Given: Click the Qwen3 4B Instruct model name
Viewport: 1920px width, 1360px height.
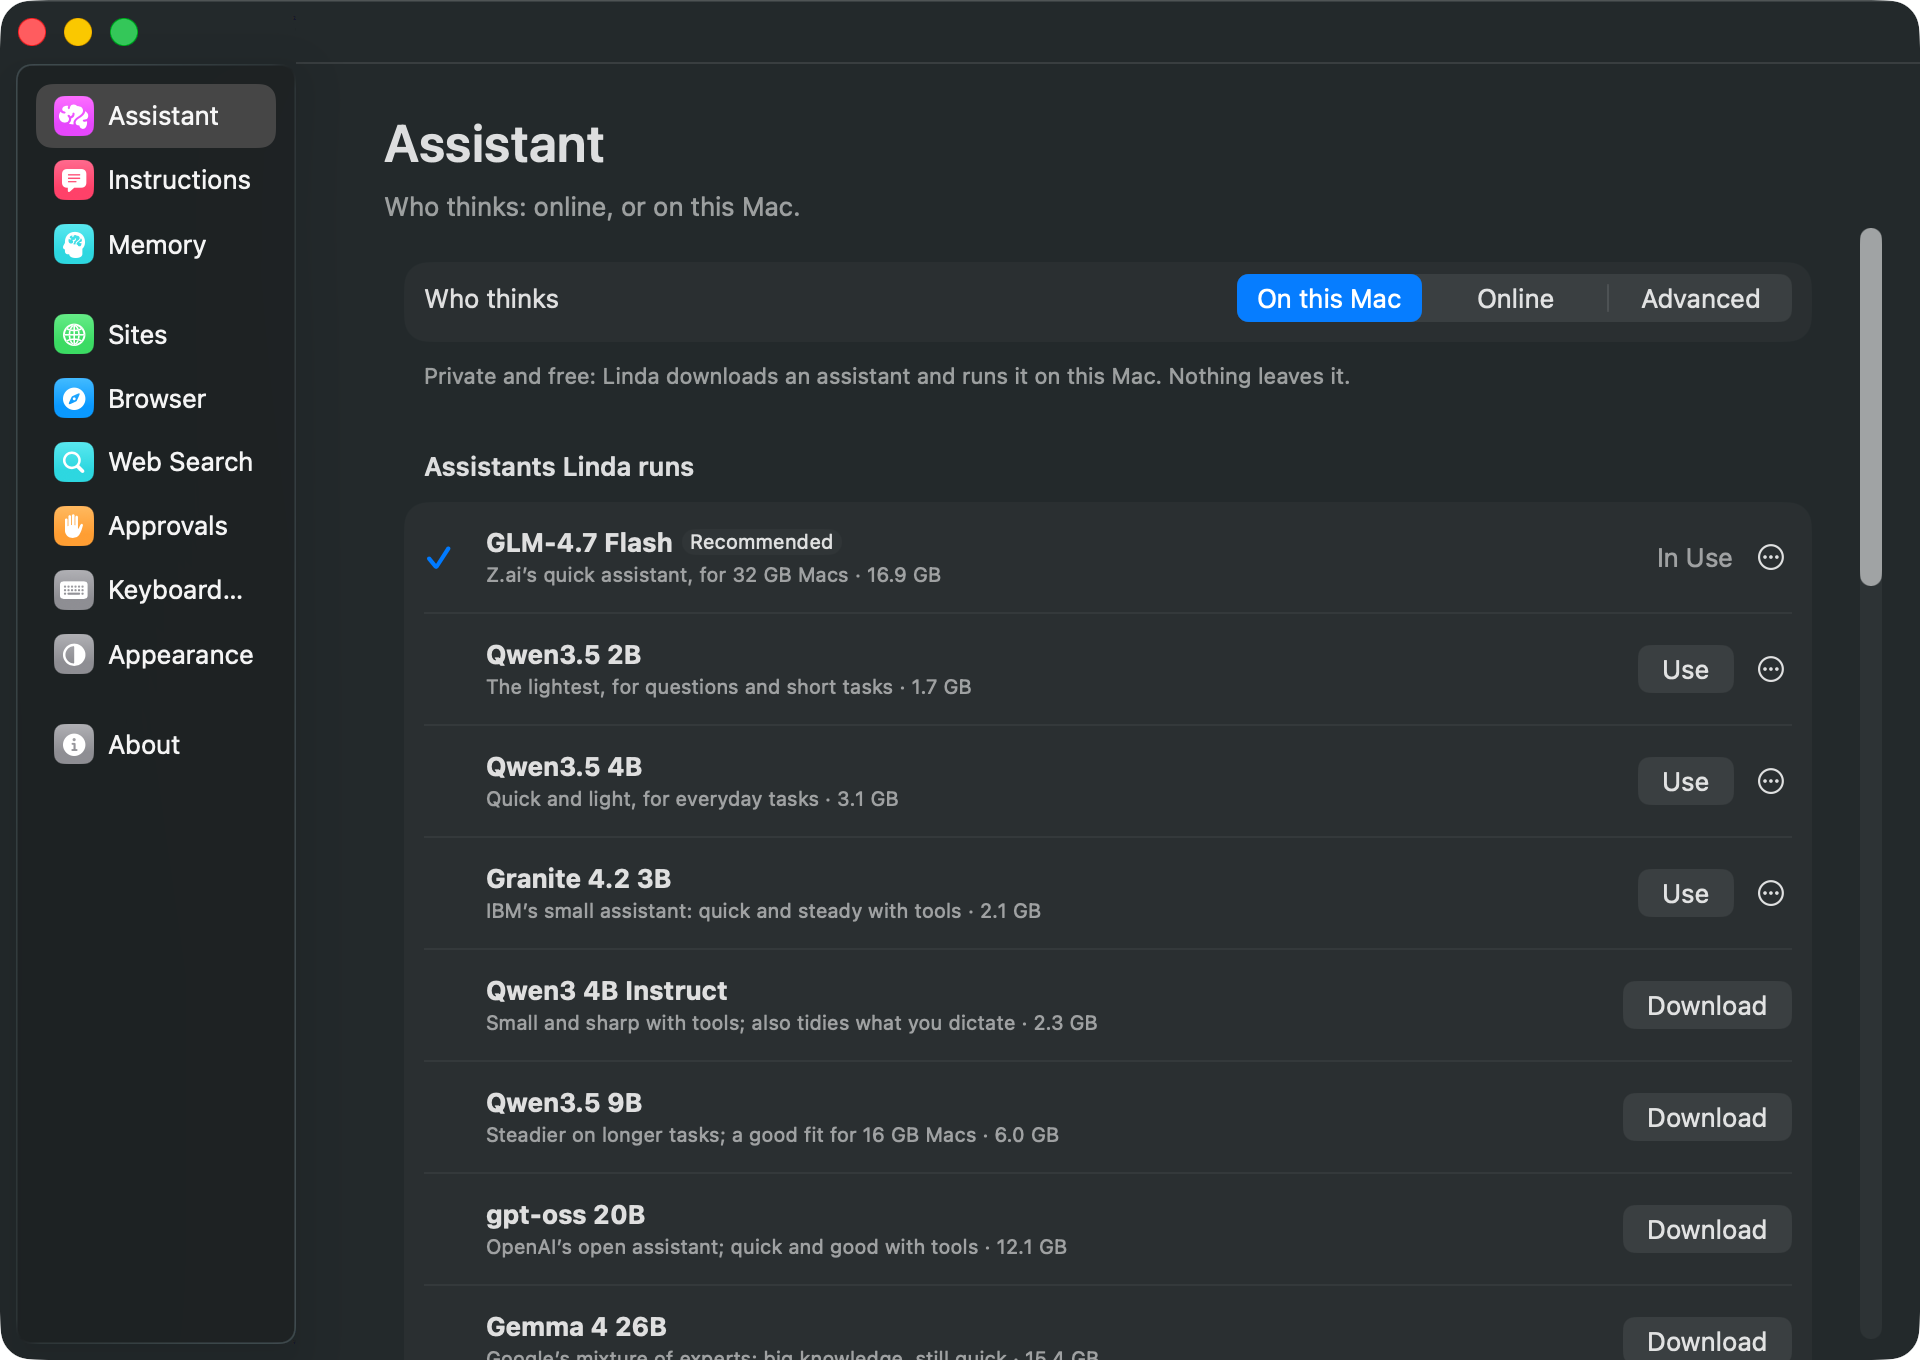Looking at the screenshot, I should pyautogui.click(x=606, y=990).
